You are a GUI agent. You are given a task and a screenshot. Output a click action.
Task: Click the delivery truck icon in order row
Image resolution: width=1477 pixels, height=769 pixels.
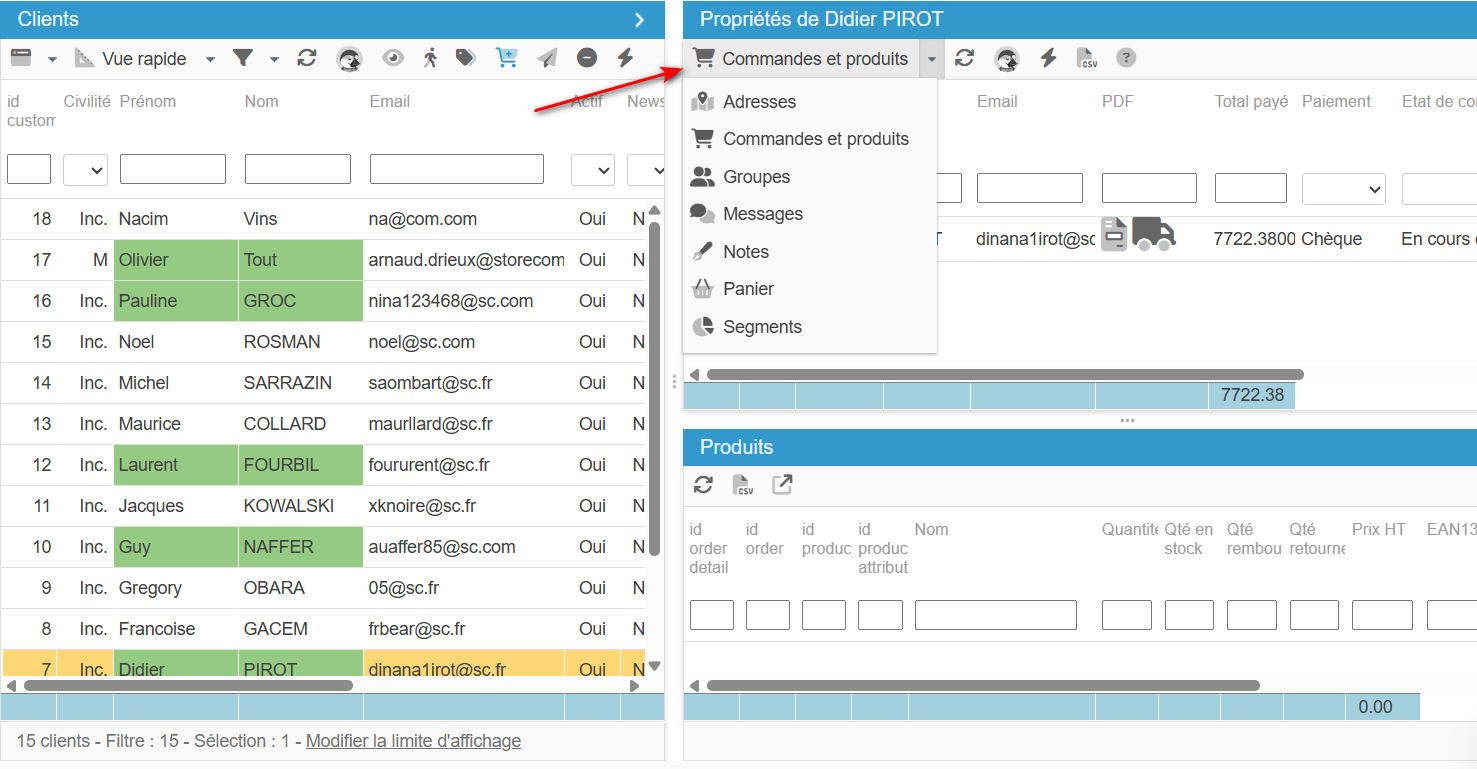point(1153,234)
